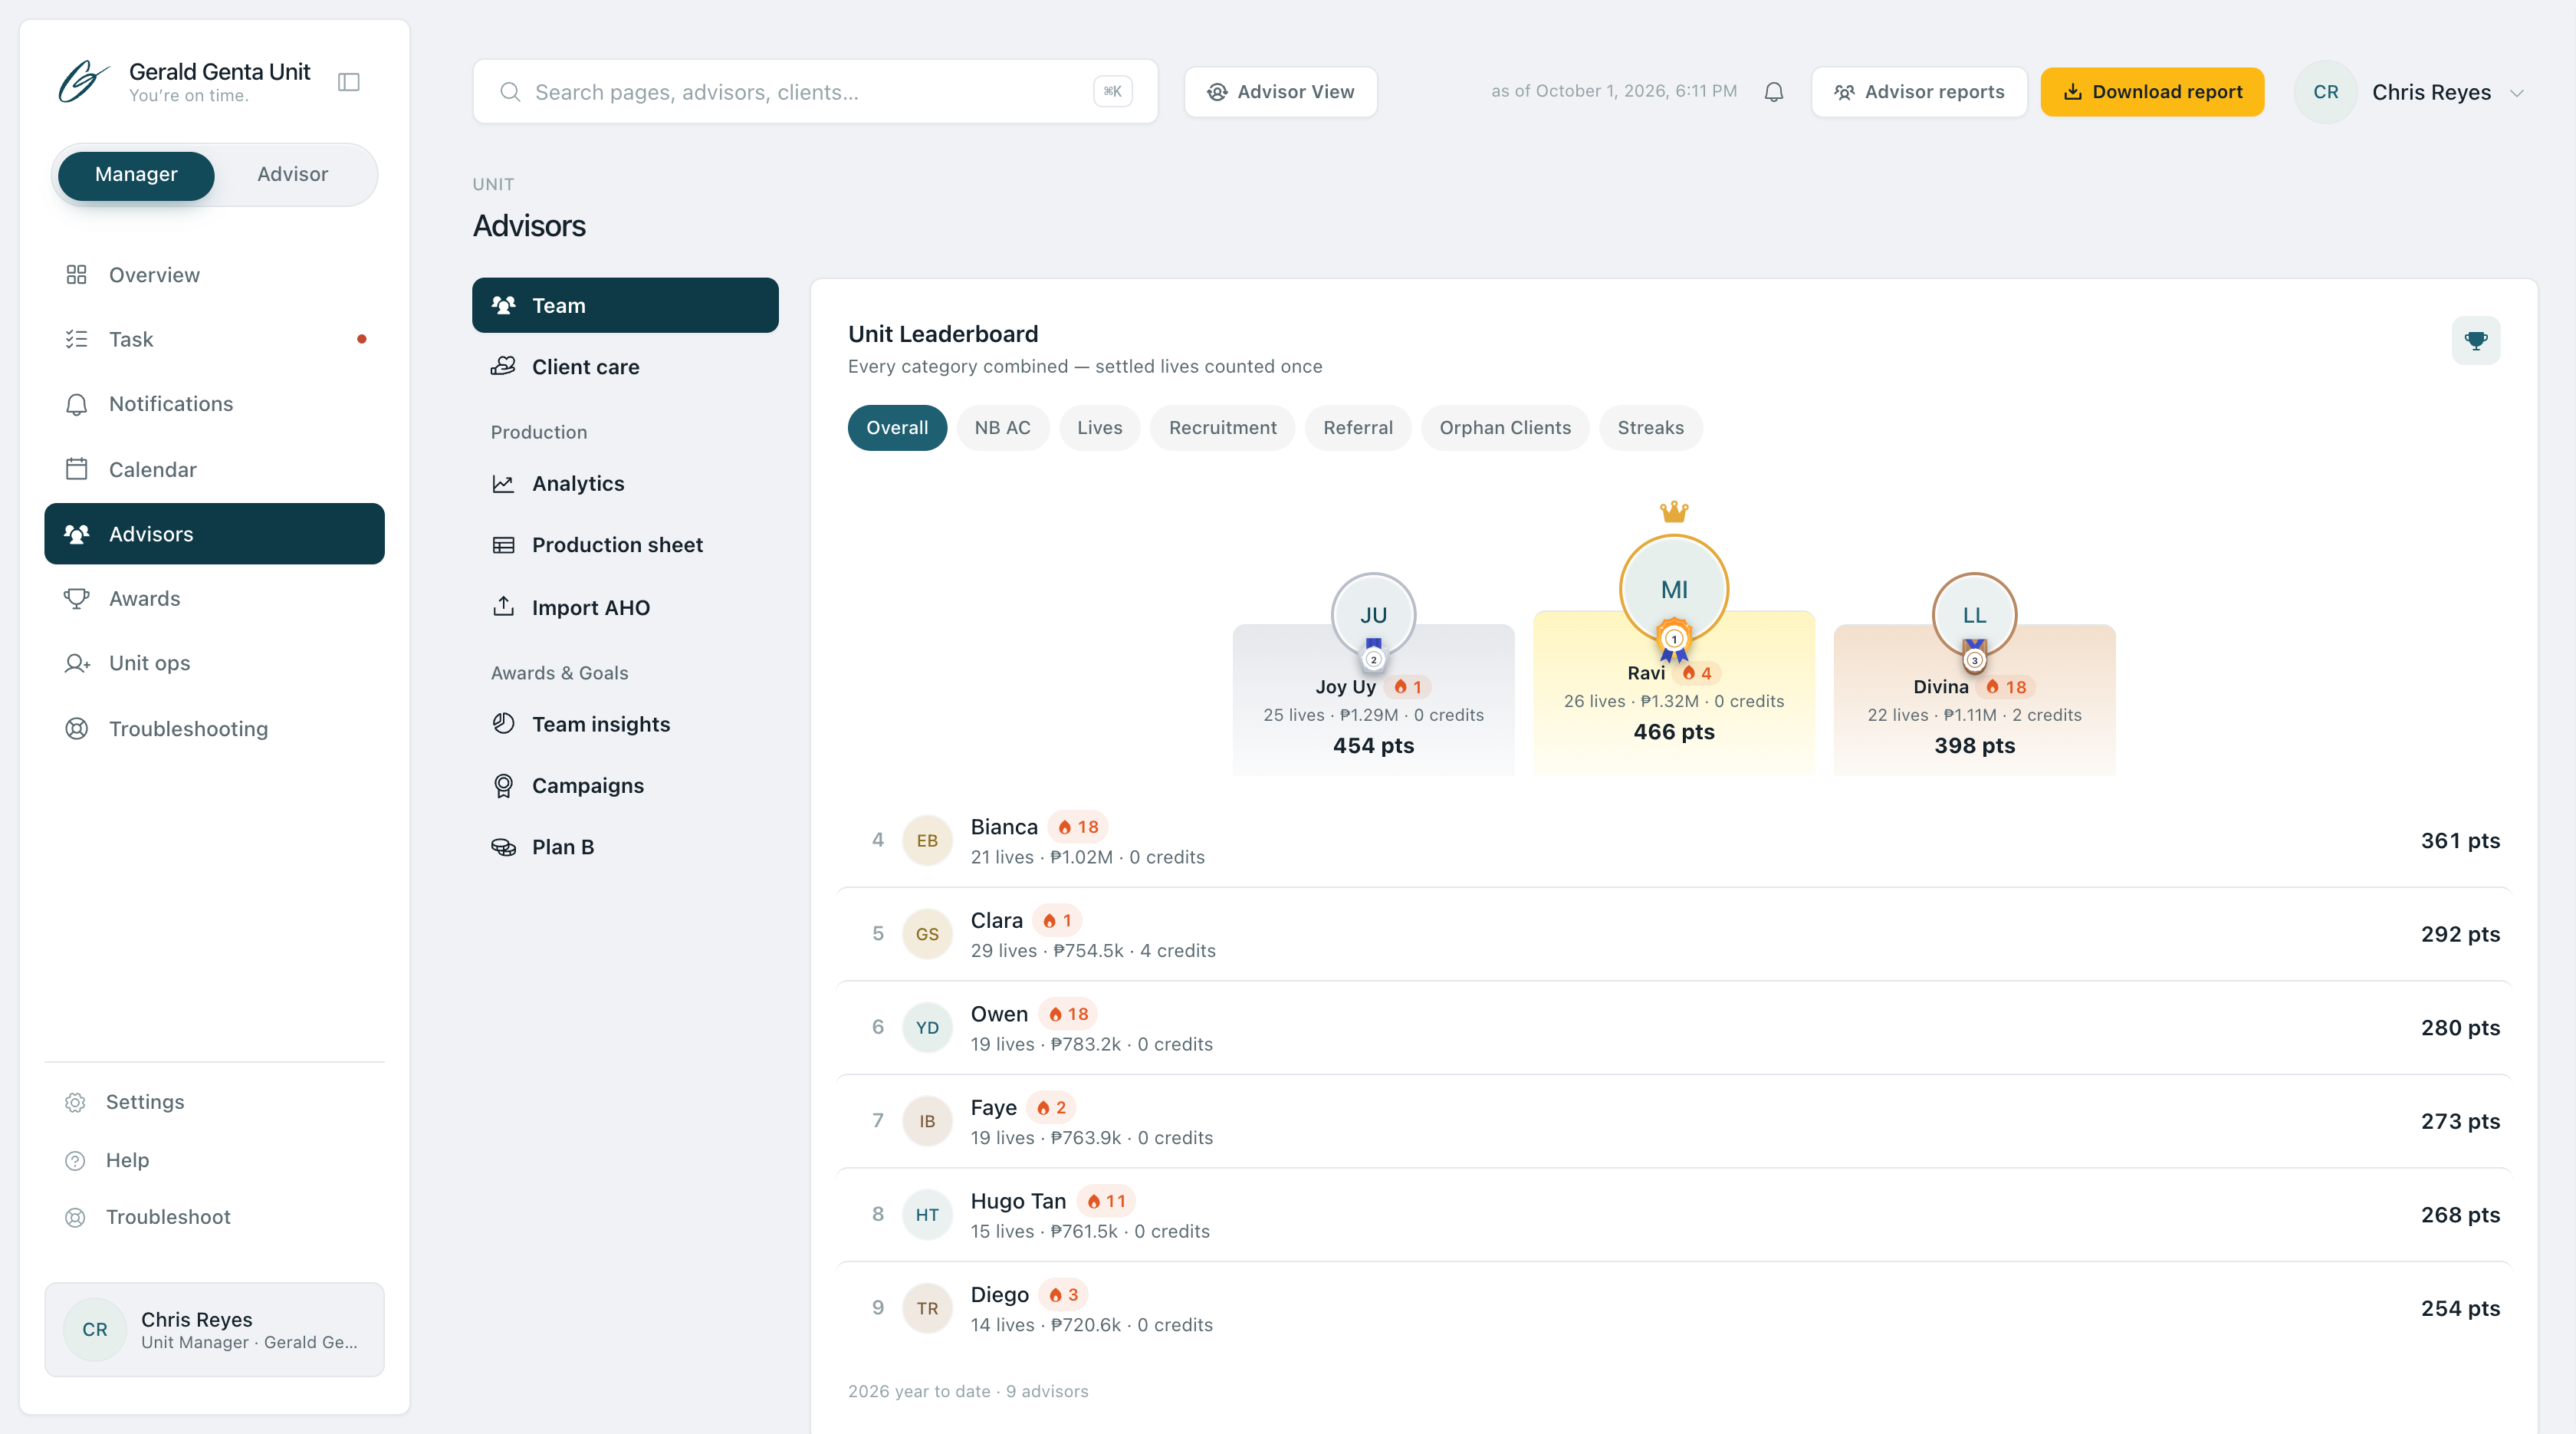Click the Download report button
Image resolution: width=2576 pixels, height=1434 pixels.
click(x=2152, y=92)
